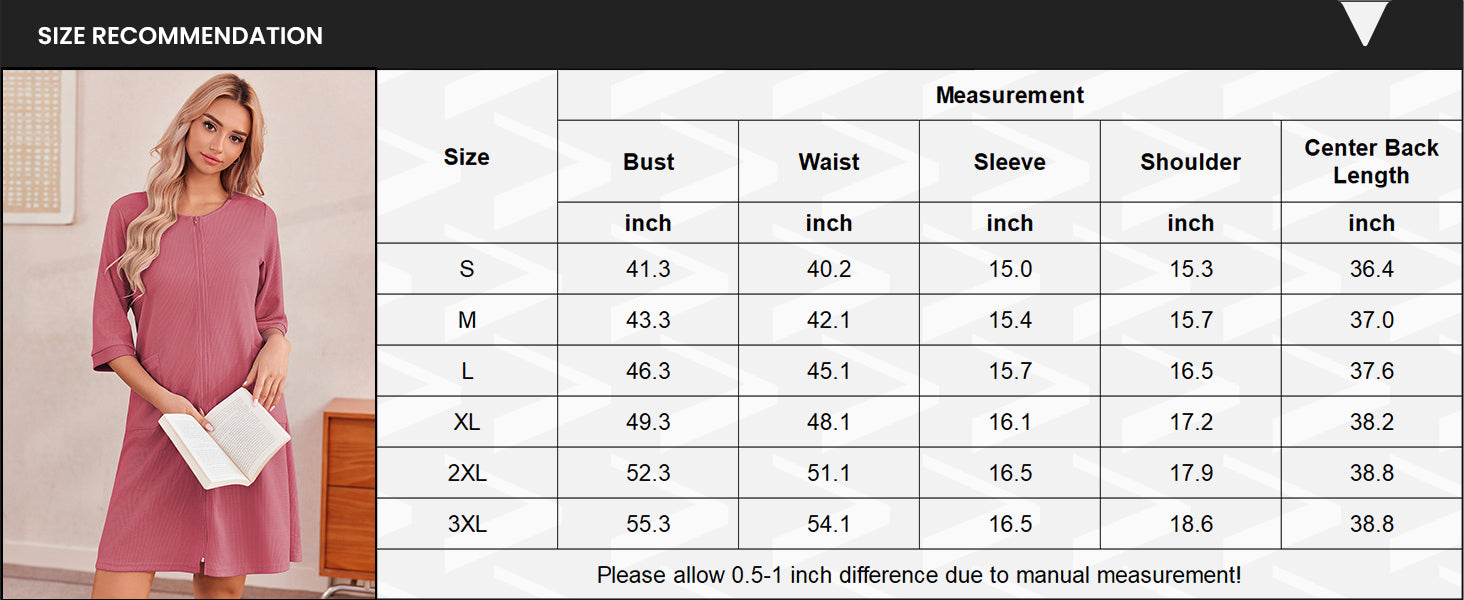Select the Shoulder column header
The width and height of the screenshot is (1464, 600).
(1190, 162)
